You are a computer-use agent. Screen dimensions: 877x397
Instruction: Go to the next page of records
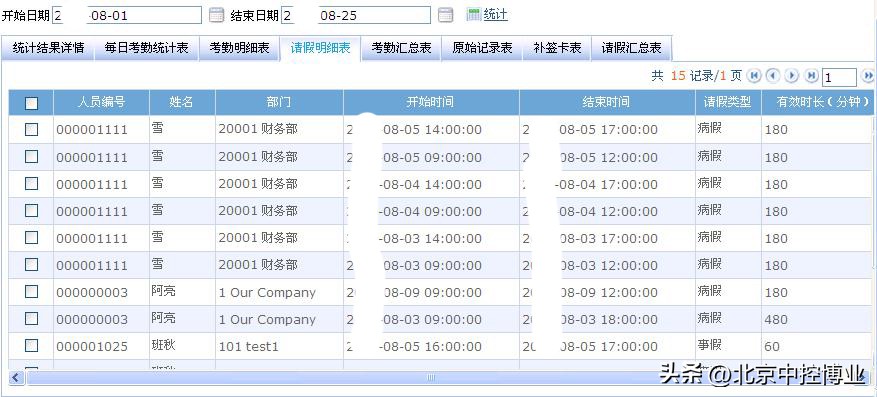click(792, 75)
